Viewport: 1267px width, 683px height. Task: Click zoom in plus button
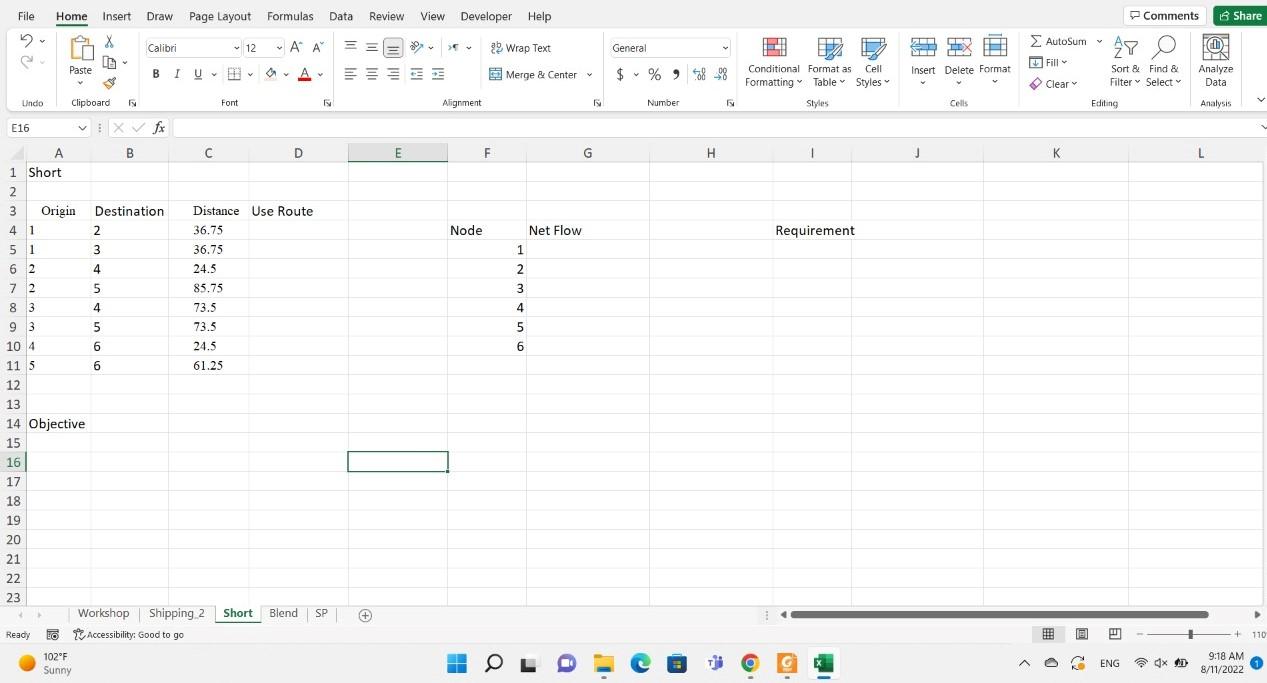point(1238,634)
